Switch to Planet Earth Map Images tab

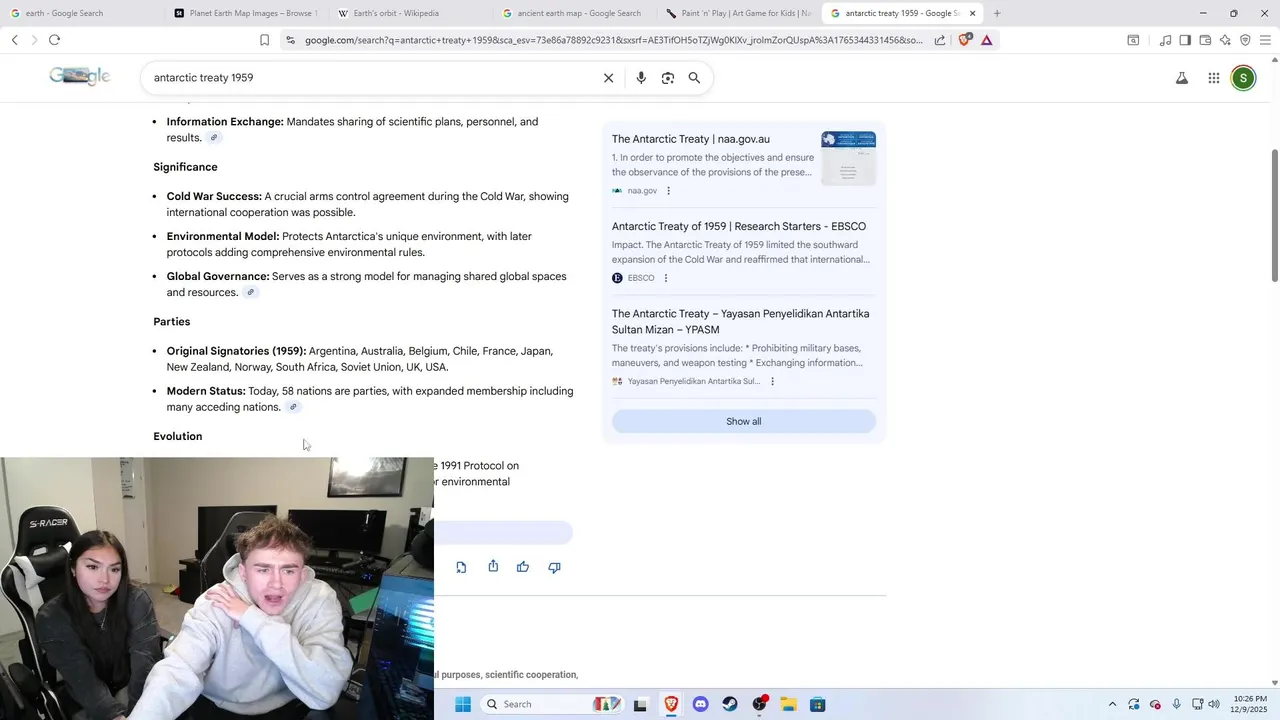click(244, 13)
